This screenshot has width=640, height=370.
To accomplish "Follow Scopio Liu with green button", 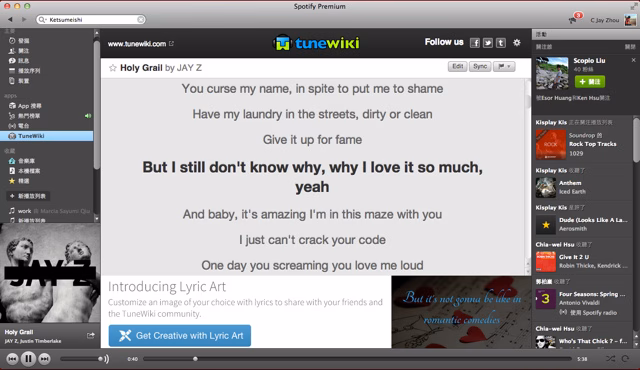I will [x=590, y=82].
